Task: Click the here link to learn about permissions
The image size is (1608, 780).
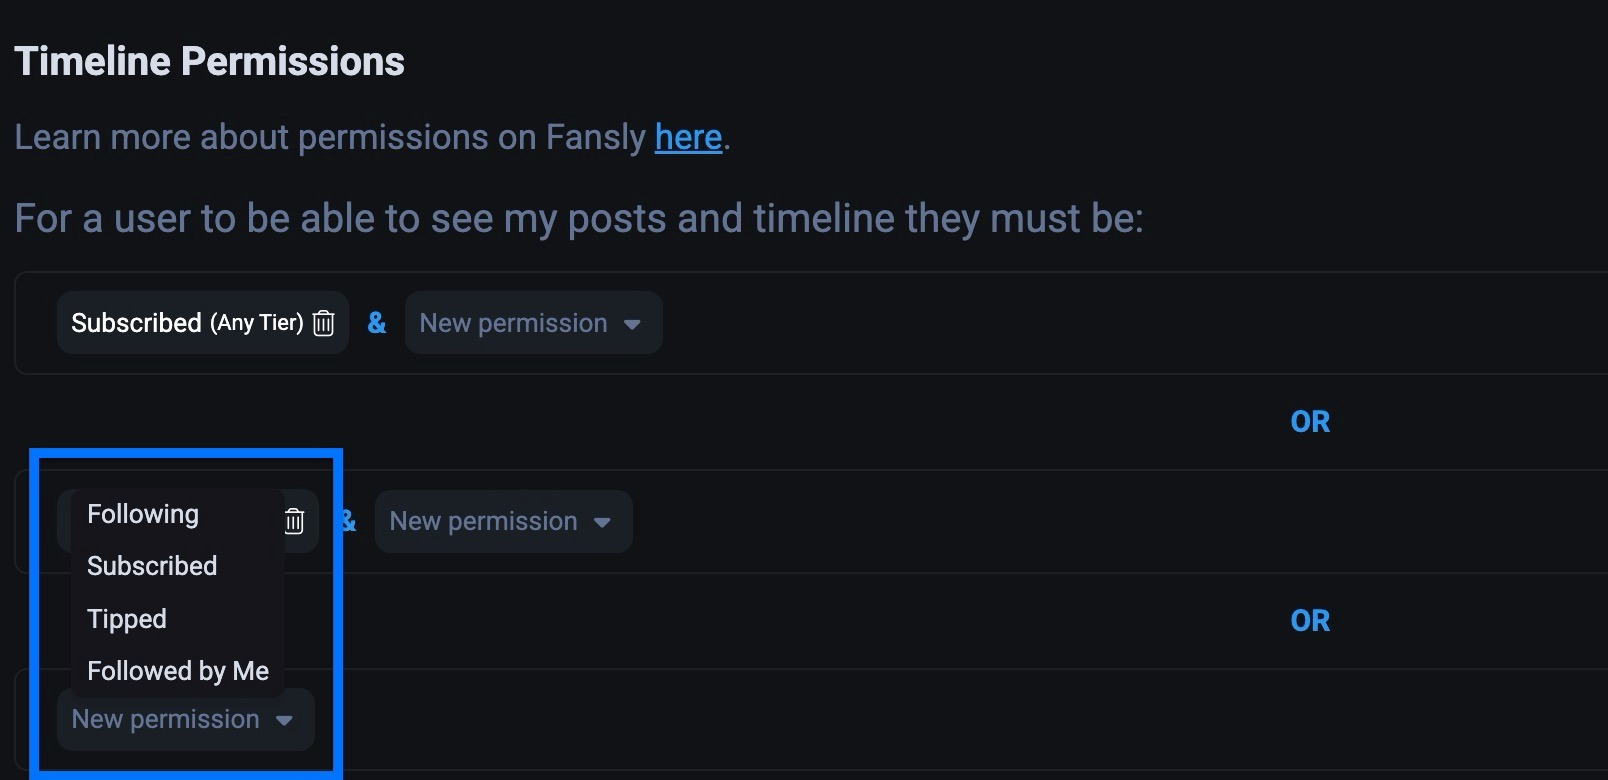Action: click(687, 137)
